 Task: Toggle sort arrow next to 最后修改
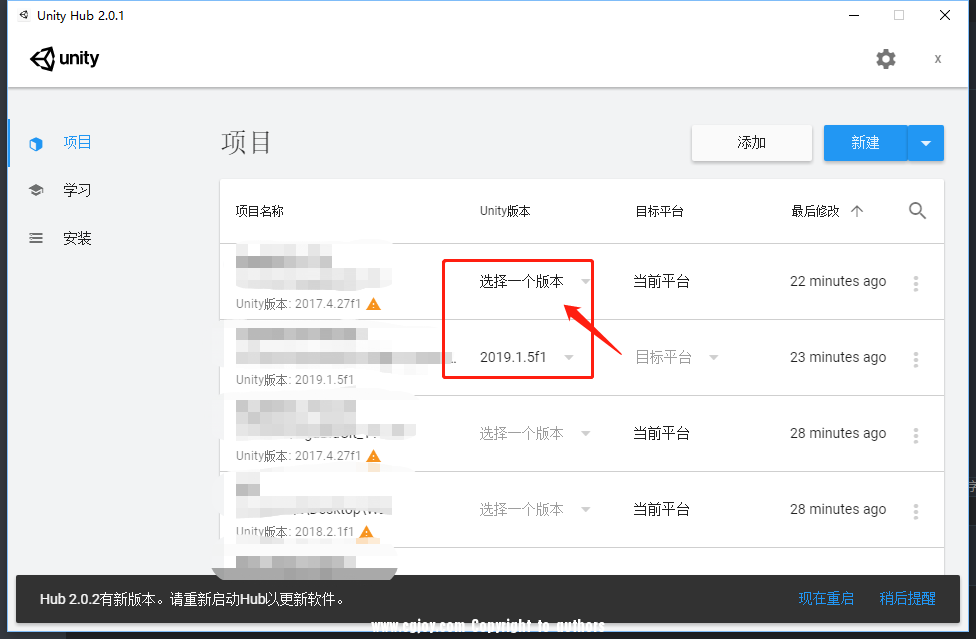857,211
